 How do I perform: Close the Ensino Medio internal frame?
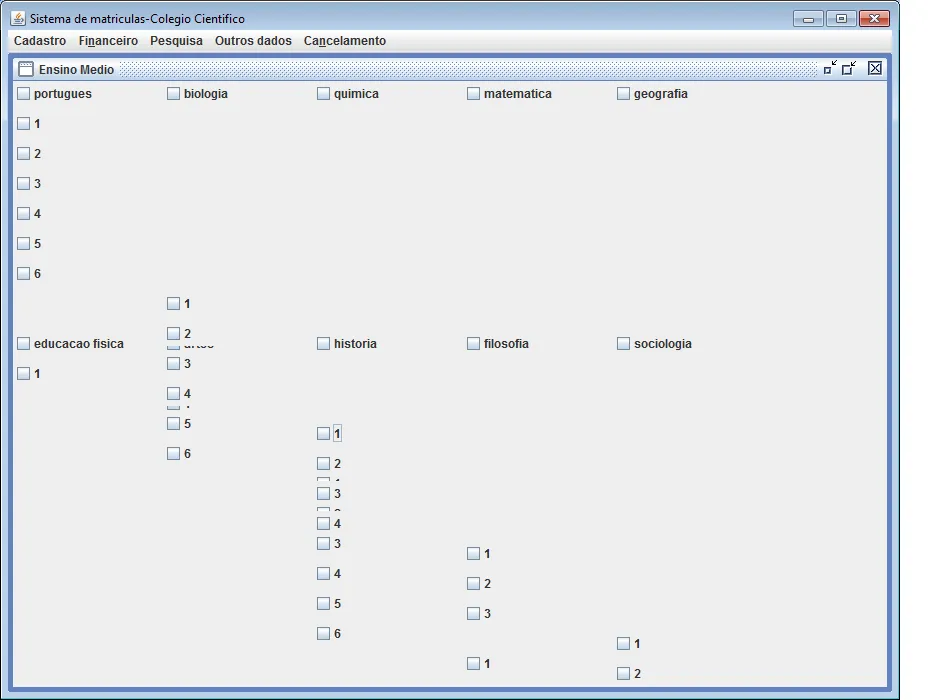tap(875, 68)
